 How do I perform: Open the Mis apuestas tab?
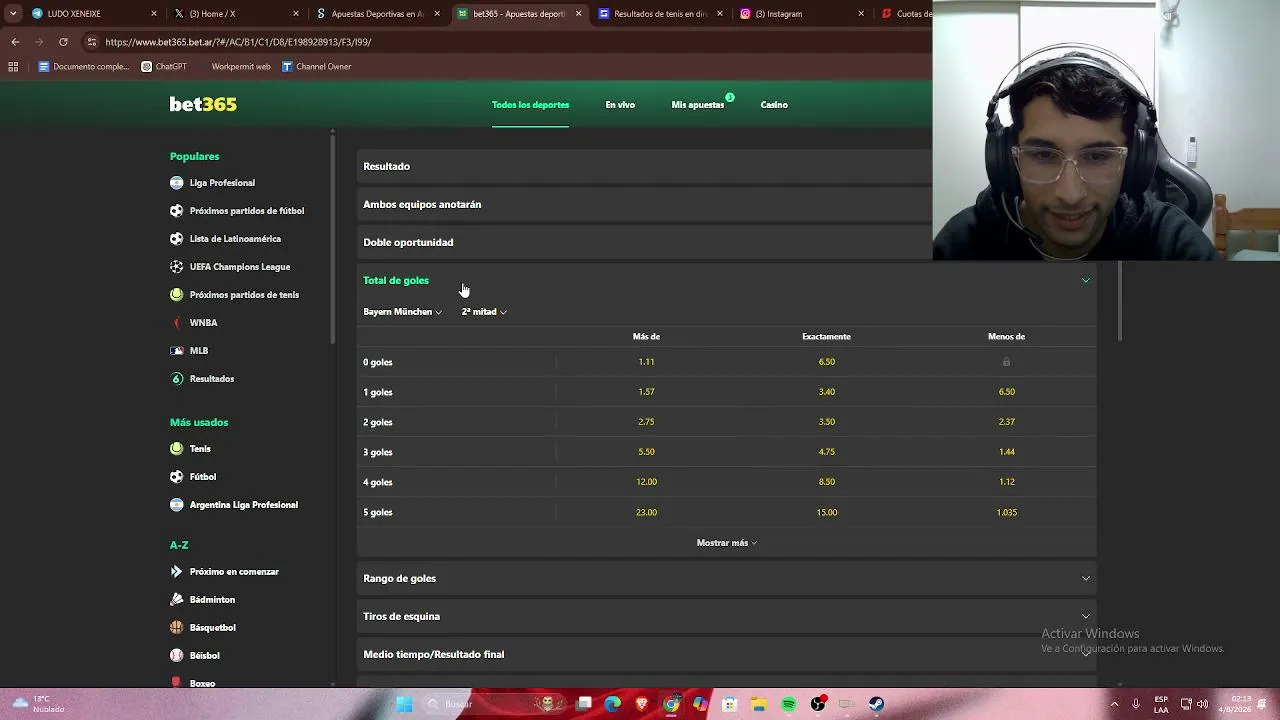[698, 105]
